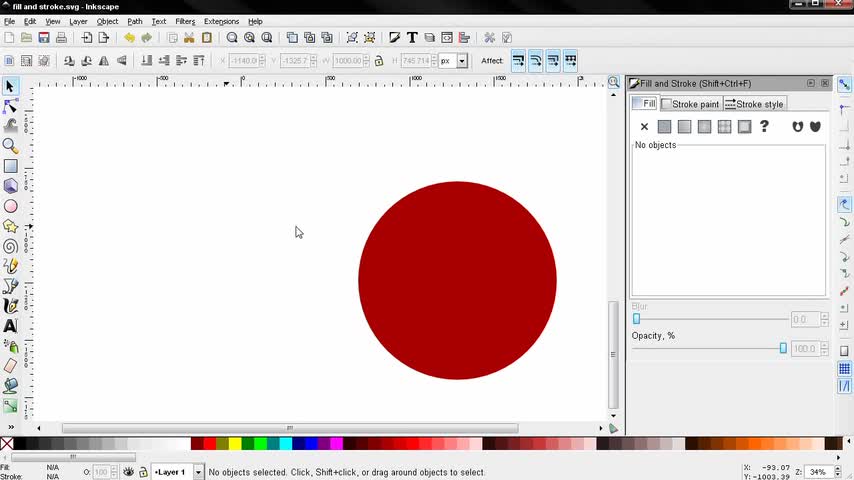Choose the Star and polygon tool
Viewport: 854px width, 480px height.
click(x=10, y=226)
